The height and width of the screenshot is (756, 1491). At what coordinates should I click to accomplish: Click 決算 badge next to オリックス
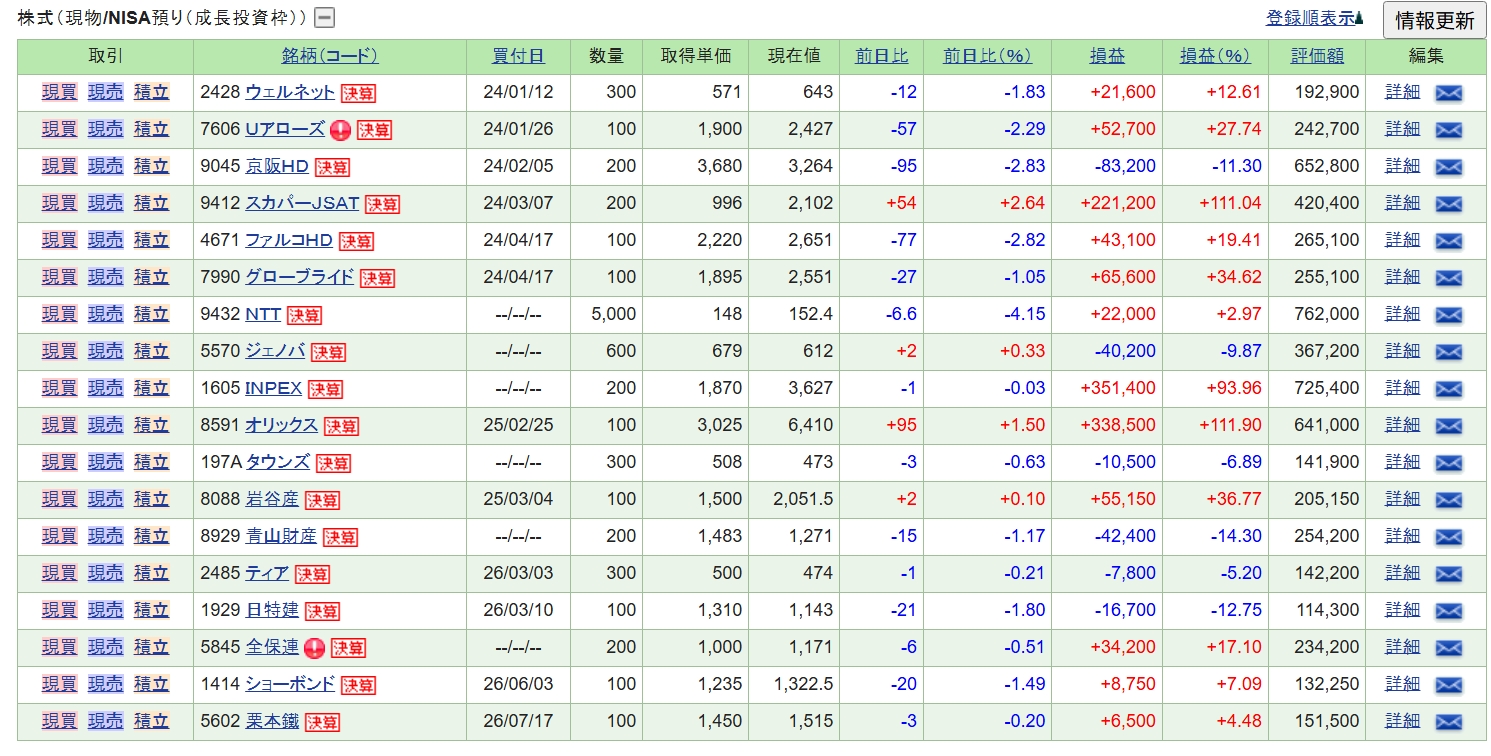pos(341,426)
